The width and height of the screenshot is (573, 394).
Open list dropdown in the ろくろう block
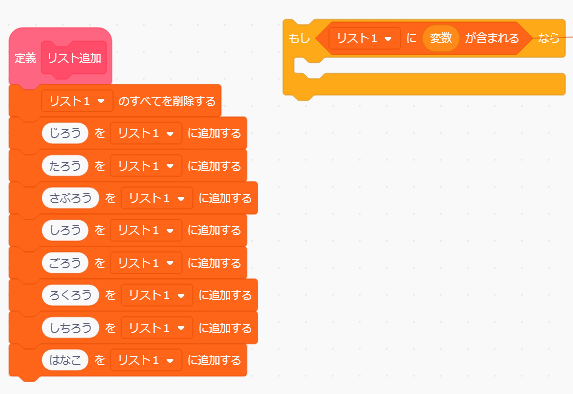[157, 295]
